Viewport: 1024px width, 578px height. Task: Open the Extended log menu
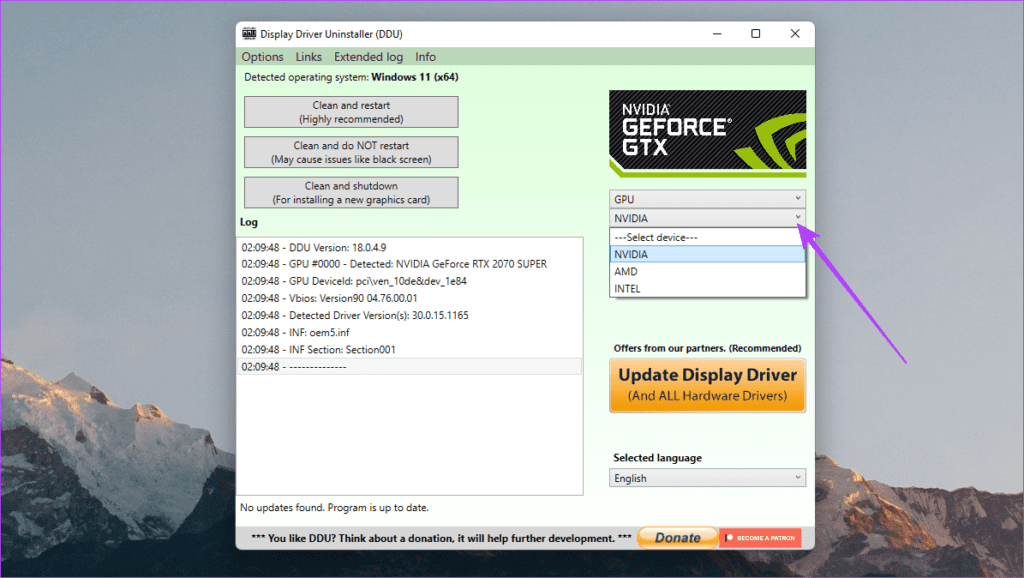(x=368, y=56)
